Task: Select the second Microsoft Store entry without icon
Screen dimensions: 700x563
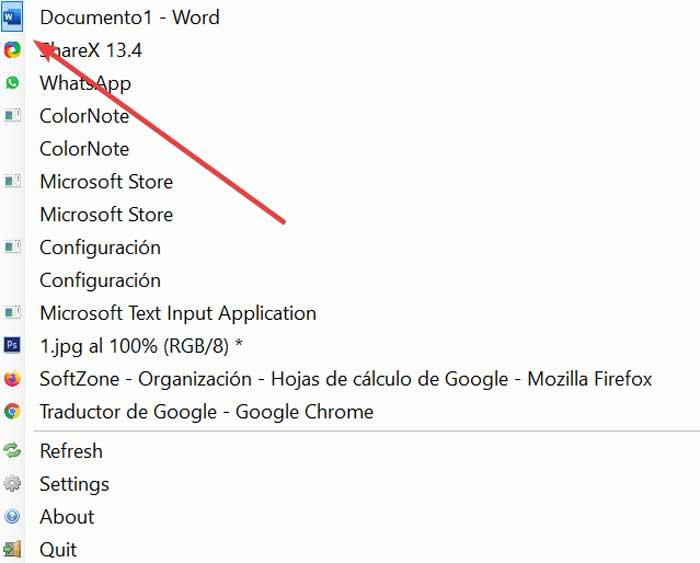Action: tap(106, 214)
